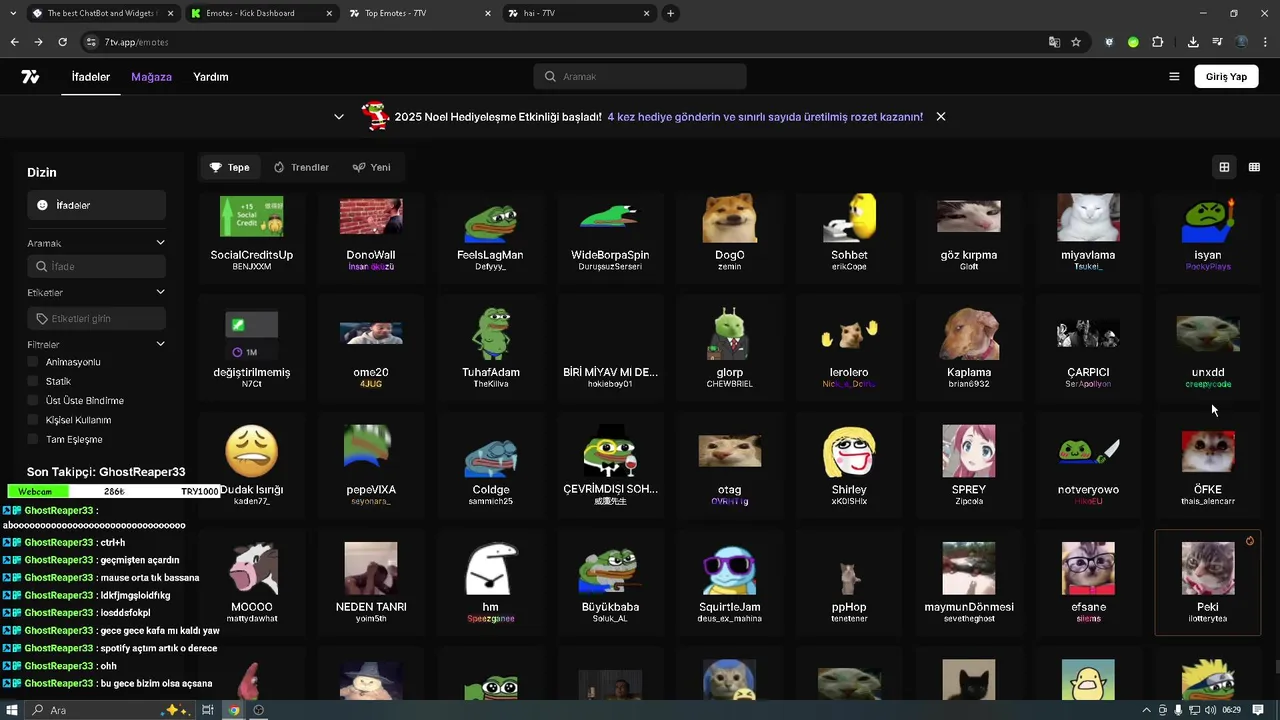The width and height of the screenshot is (1280, 720).
Task: Open a new browser tab
Action: pos(670,13)
